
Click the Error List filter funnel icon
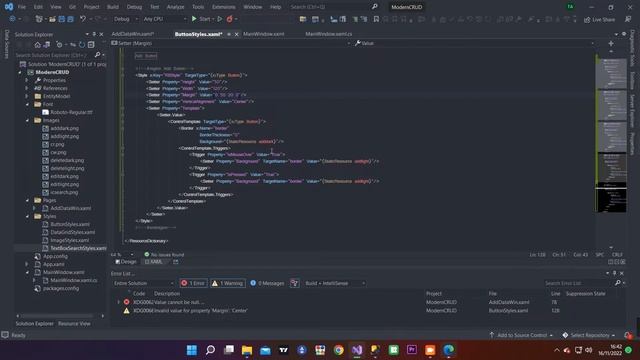coord(294,283)
